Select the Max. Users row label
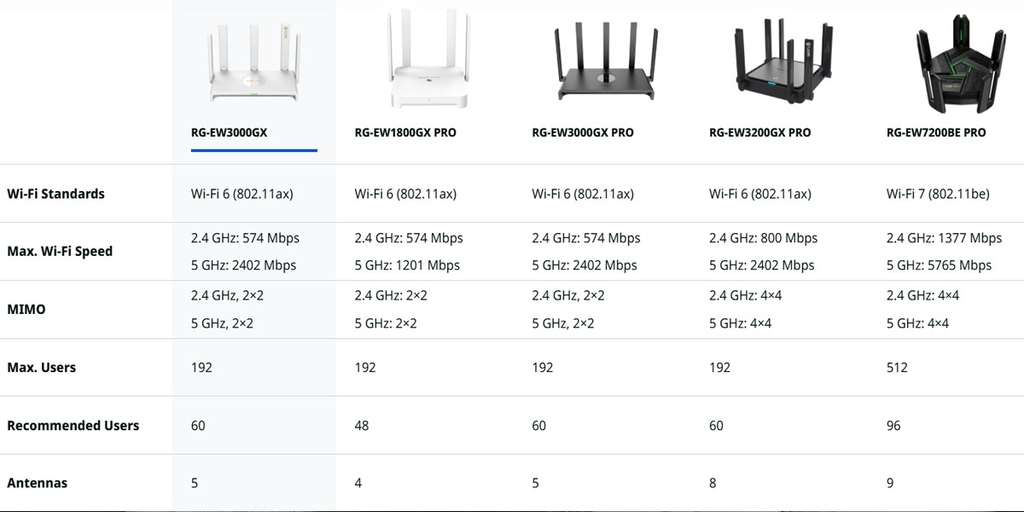 [x=41, y=367]
